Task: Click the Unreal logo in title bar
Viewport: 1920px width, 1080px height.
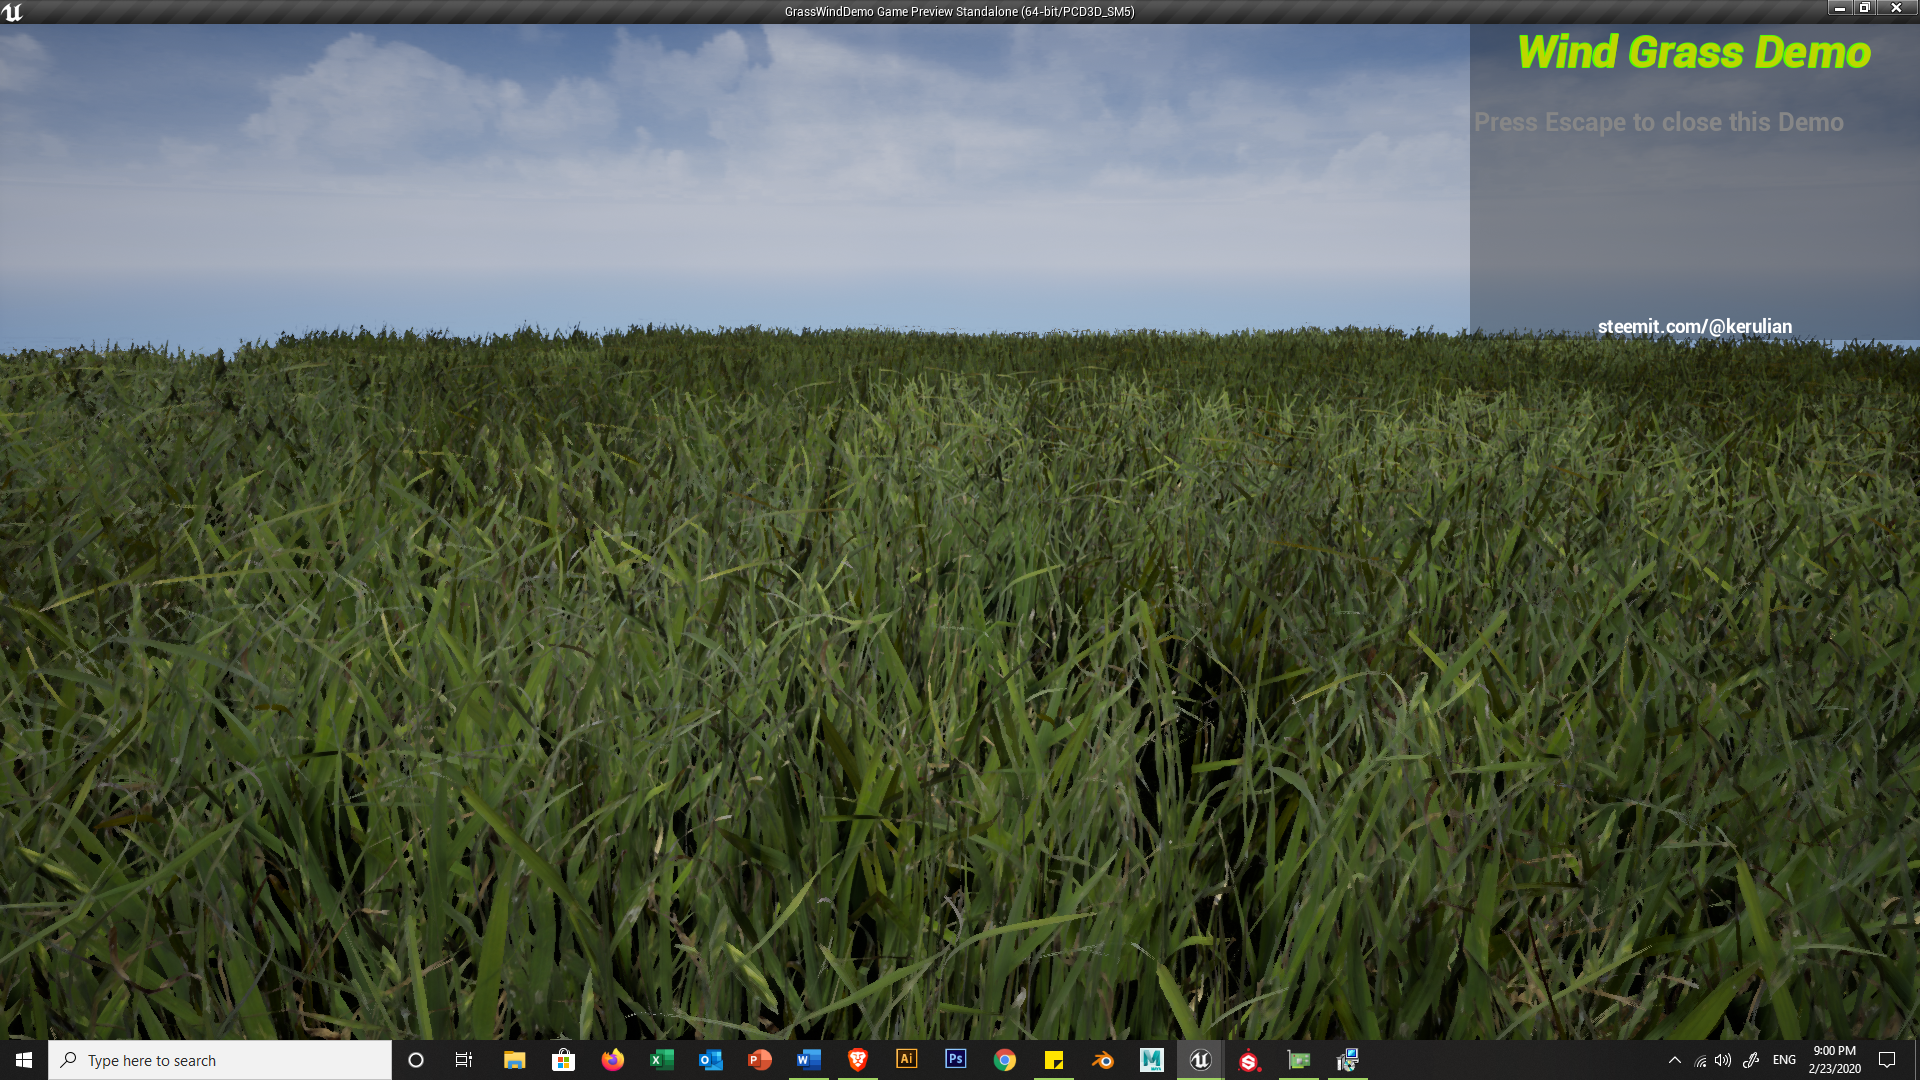Action: tap(12, 12)
